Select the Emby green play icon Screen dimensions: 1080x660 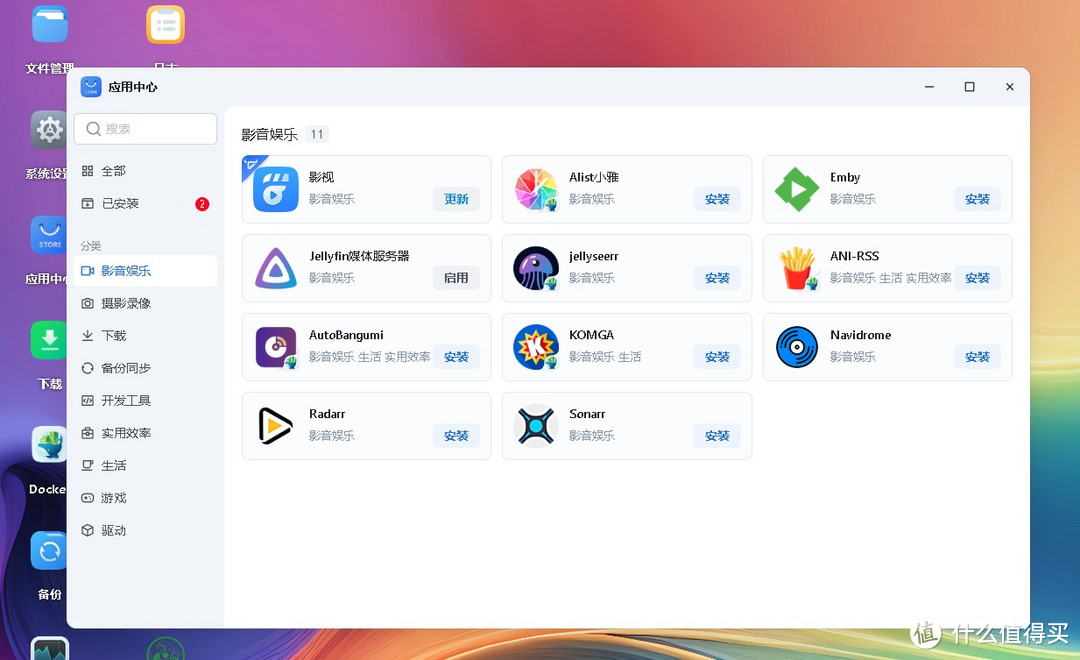tap(797, 189)
